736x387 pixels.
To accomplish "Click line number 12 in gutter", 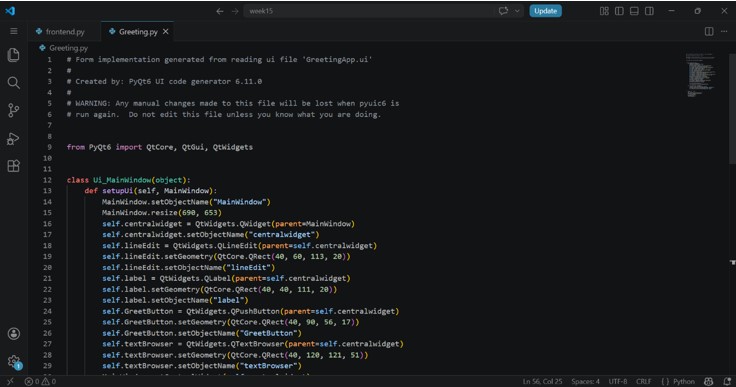I will click(47, 180).
